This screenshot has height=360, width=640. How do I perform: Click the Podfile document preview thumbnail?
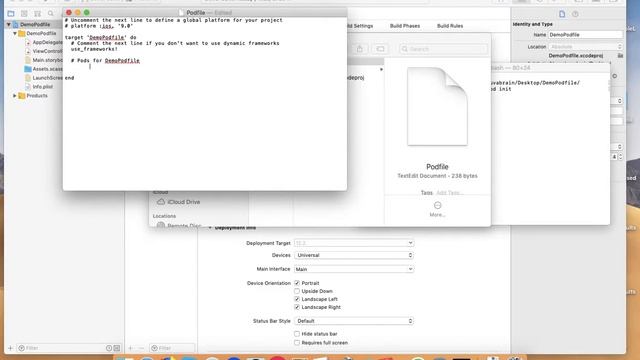tap(437, 106)
